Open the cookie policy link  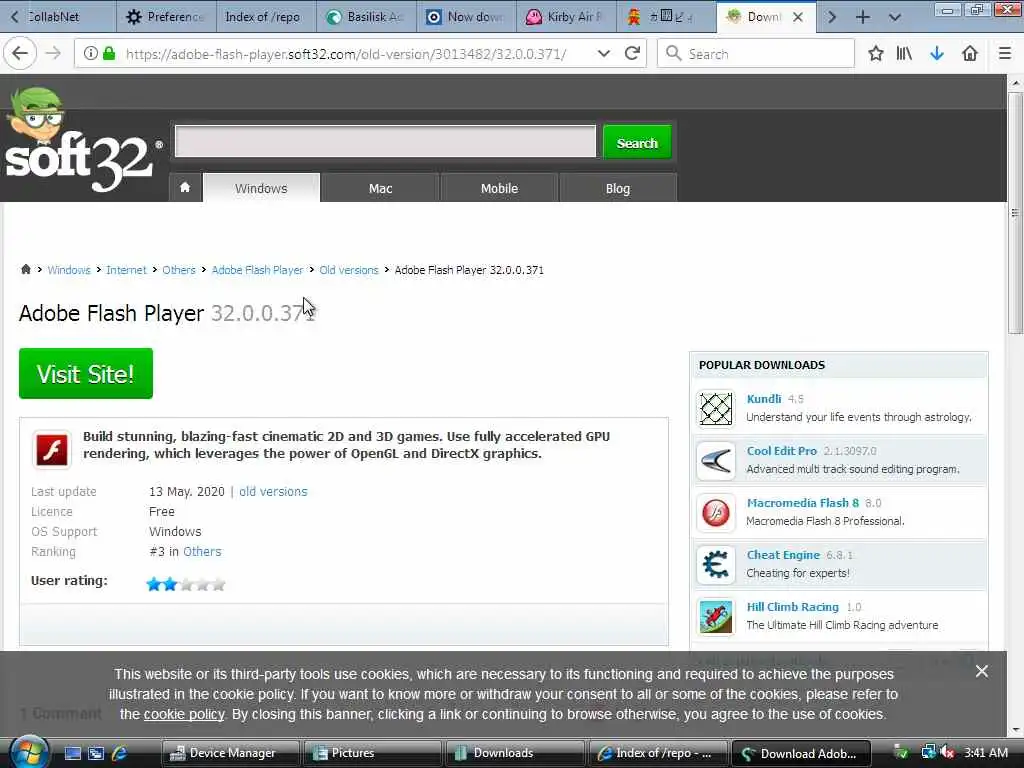coord(184,714)
